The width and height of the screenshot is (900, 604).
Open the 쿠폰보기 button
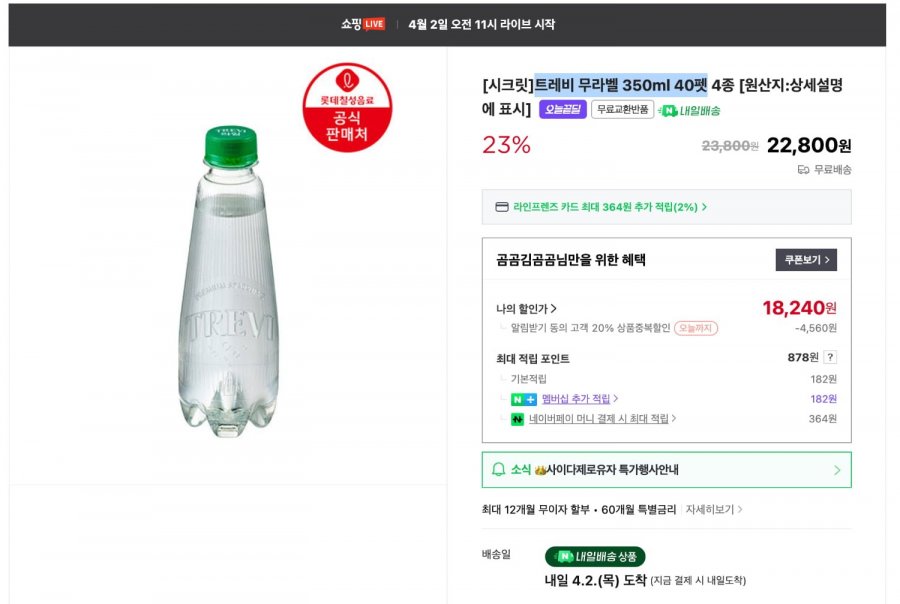(805, 259)
